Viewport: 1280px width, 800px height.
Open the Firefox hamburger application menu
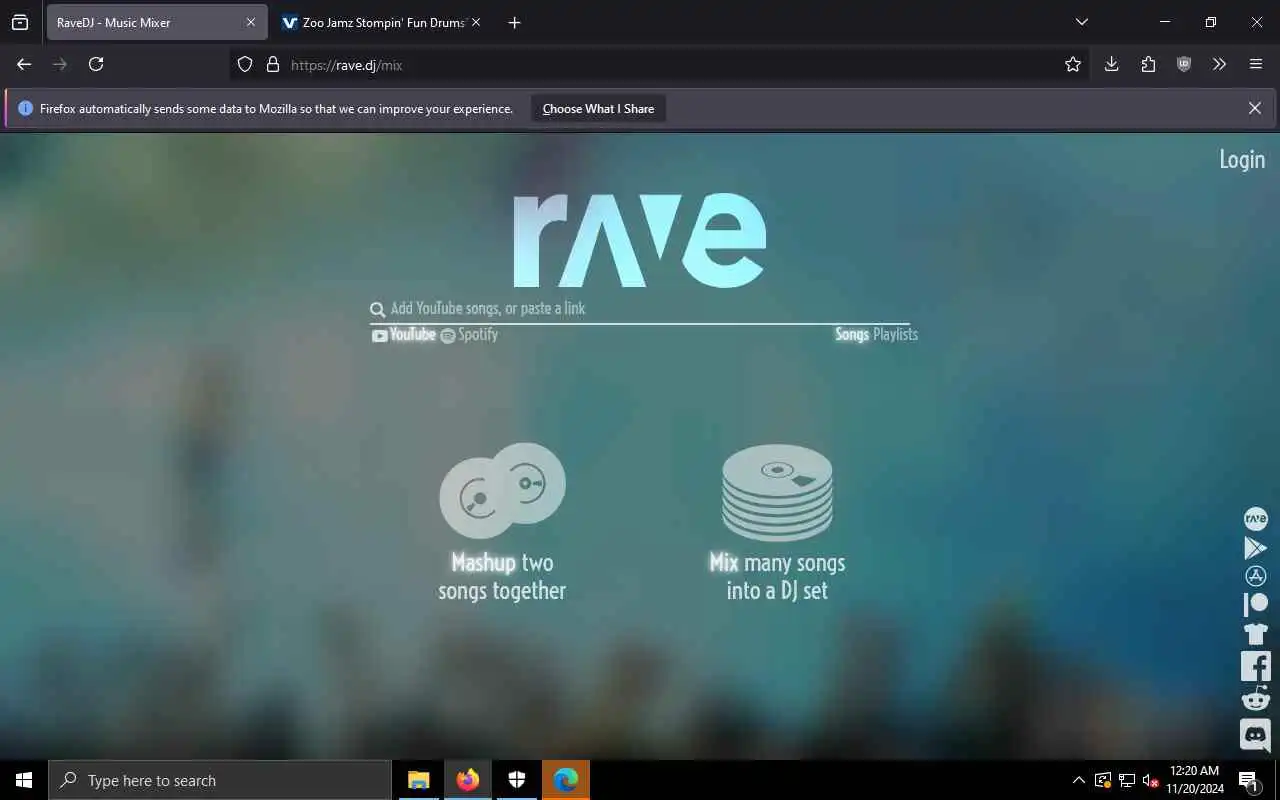1256,64
